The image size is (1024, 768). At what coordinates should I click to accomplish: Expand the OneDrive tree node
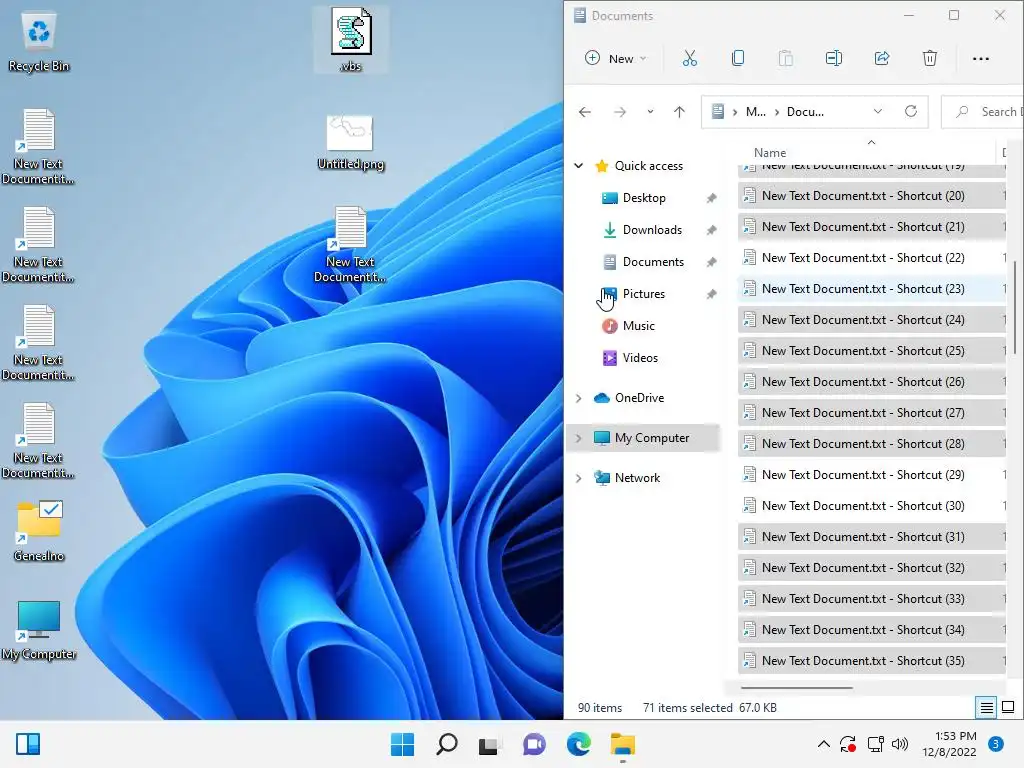point(579,398)
